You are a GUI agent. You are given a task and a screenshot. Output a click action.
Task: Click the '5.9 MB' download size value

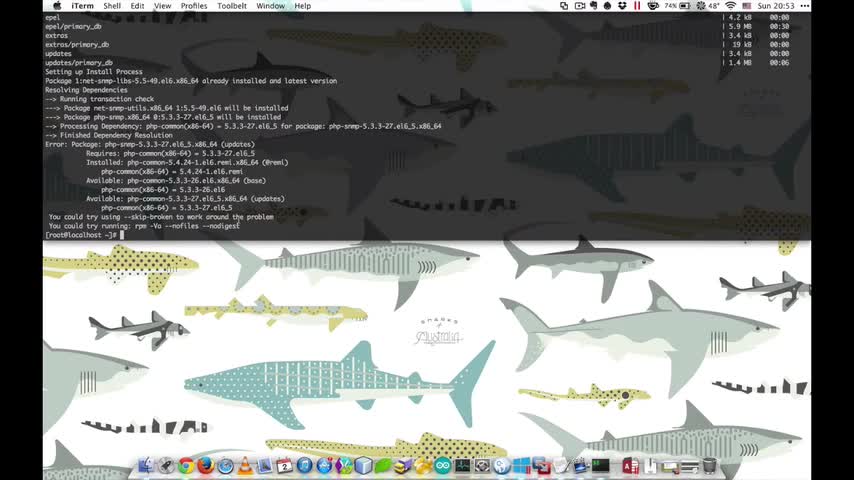pos(740,26)
